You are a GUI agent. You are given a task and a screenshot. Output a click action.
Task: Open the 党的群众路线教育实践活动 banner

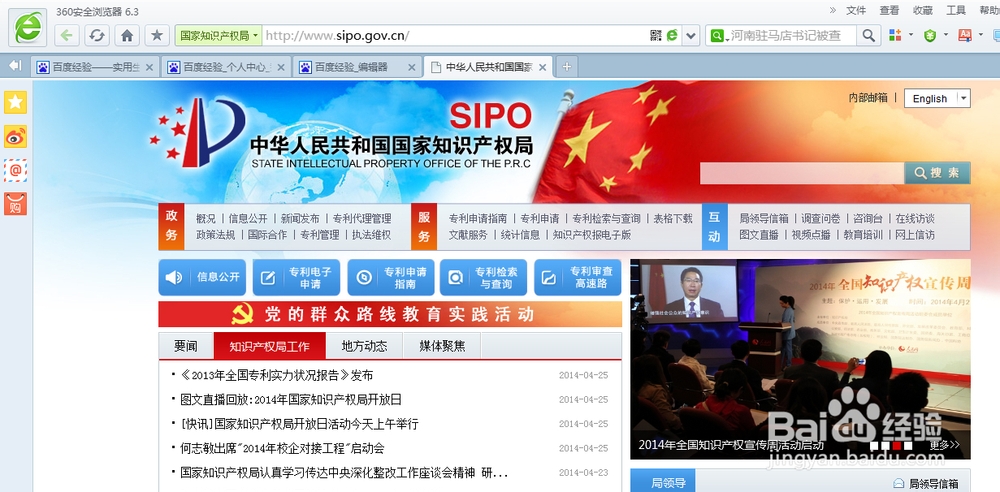pyautogui.click(x=390, y=314)
